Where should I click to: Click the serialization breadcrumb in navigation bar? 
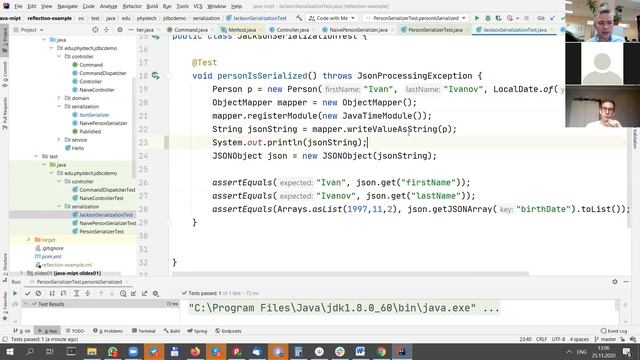(x=206, y=18)
